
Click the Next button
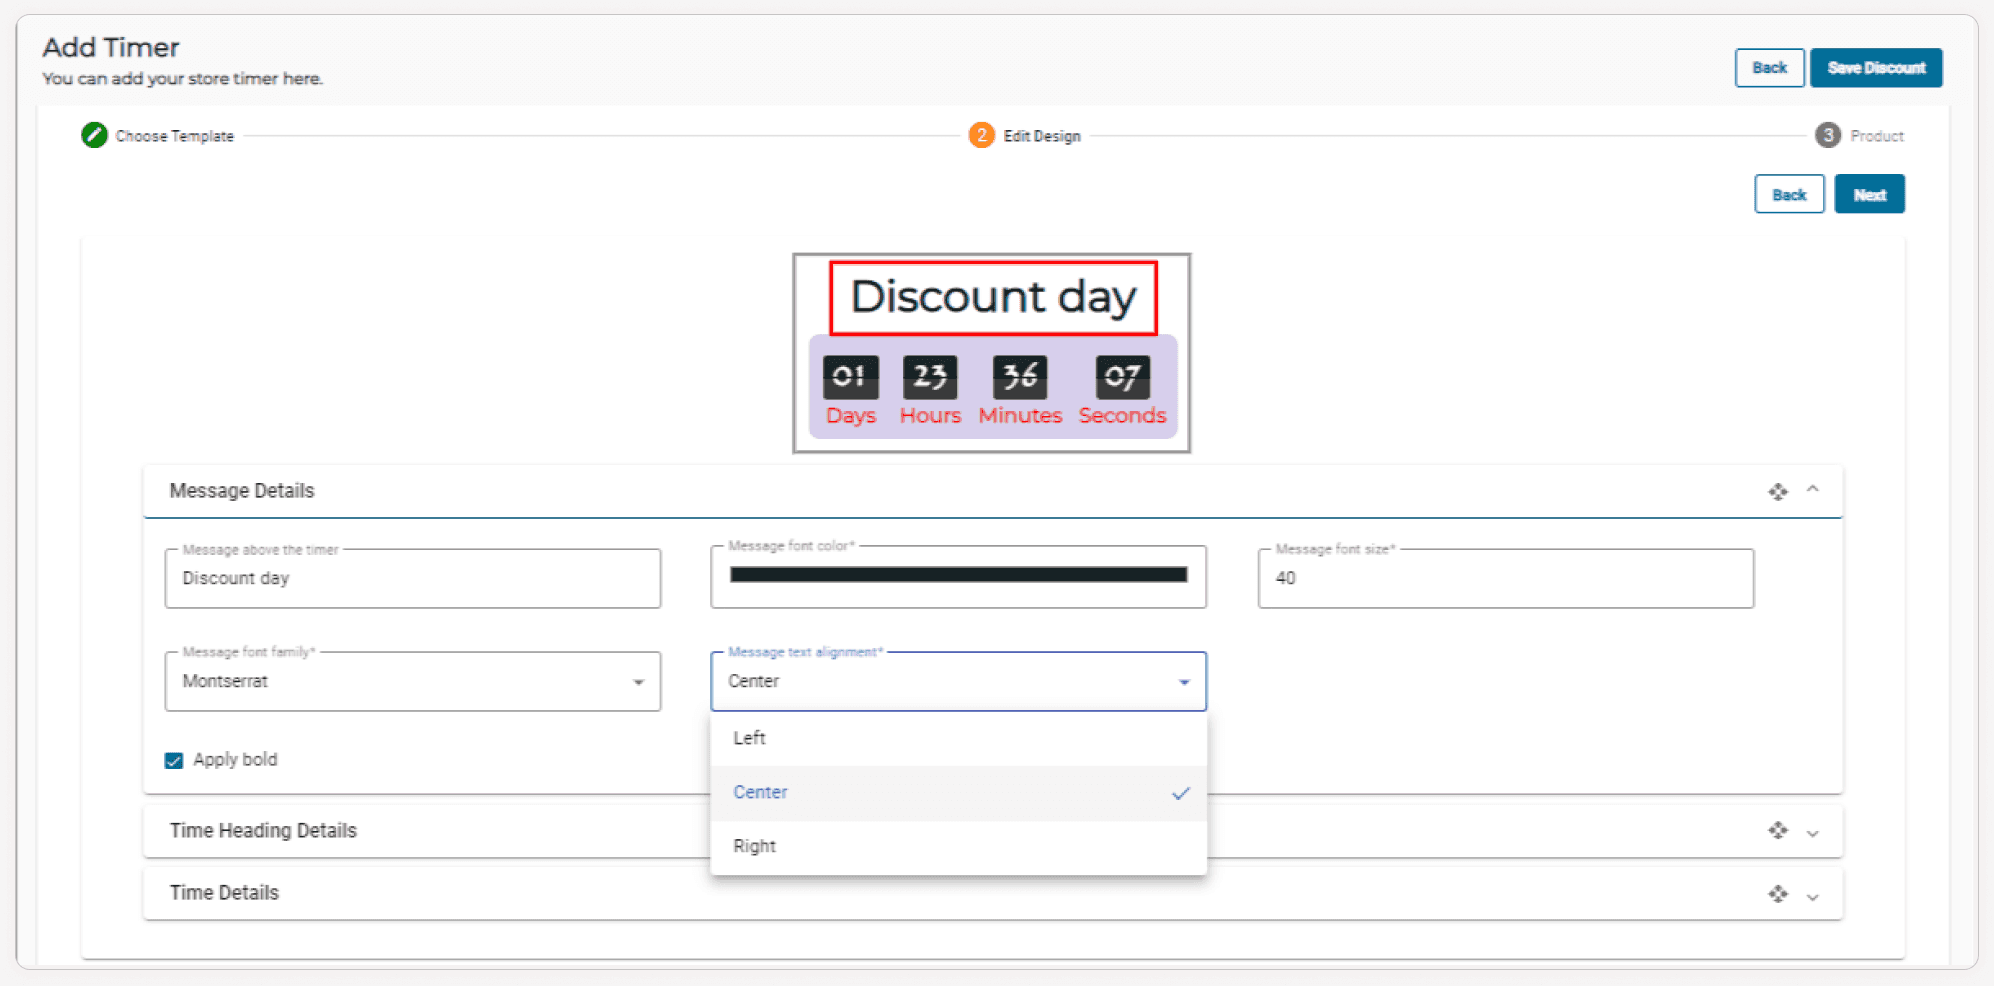click(x=1868, y=195)
